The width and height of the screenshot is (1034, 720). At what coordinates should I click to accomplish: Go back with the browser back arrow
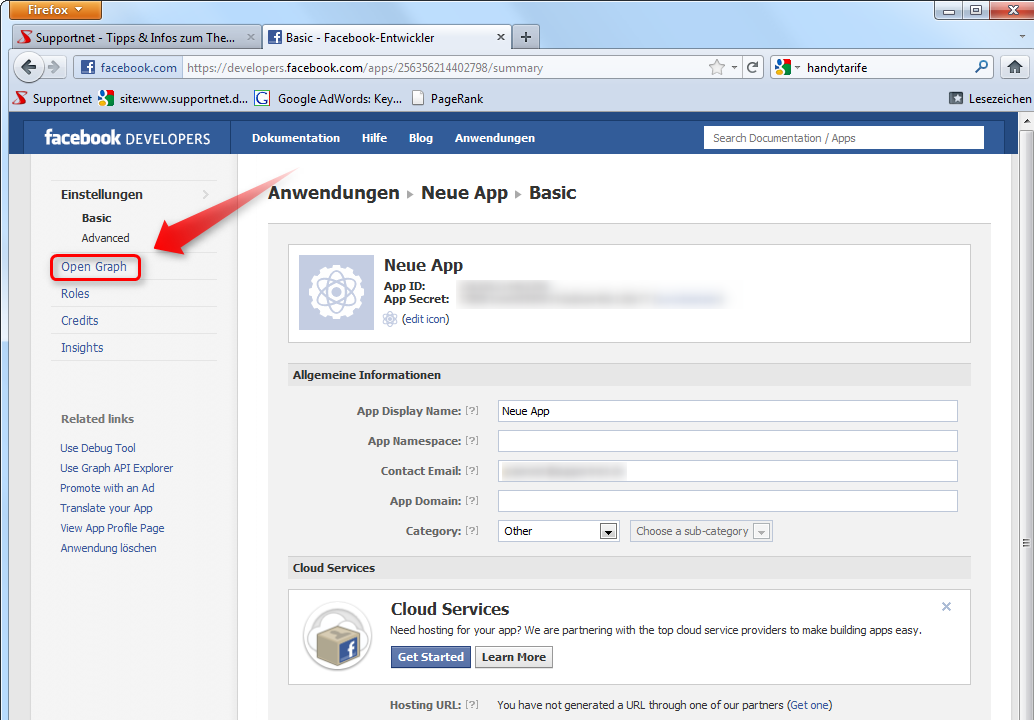[x=28, y=67]
